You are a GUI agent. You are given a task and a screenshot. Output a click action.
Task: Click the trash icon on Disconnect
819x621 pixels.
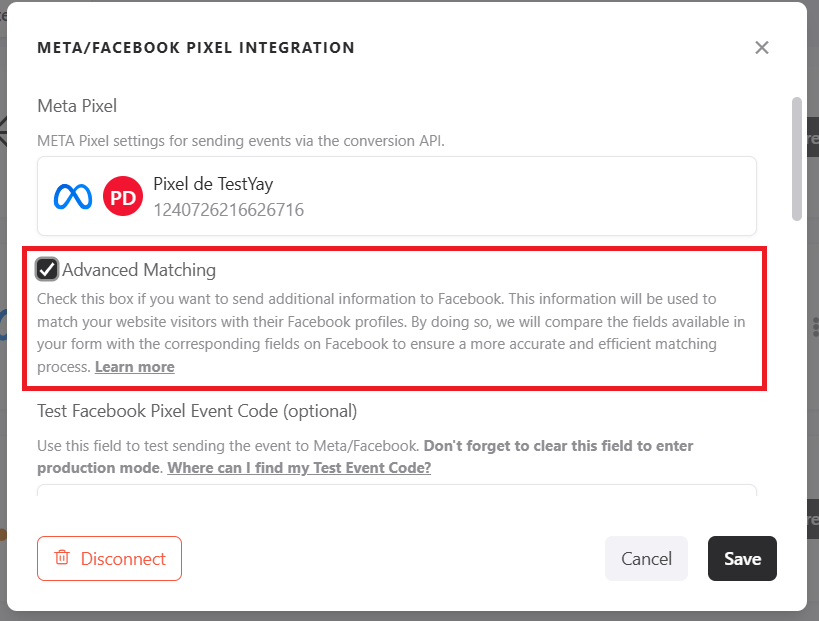click(62, 558)
